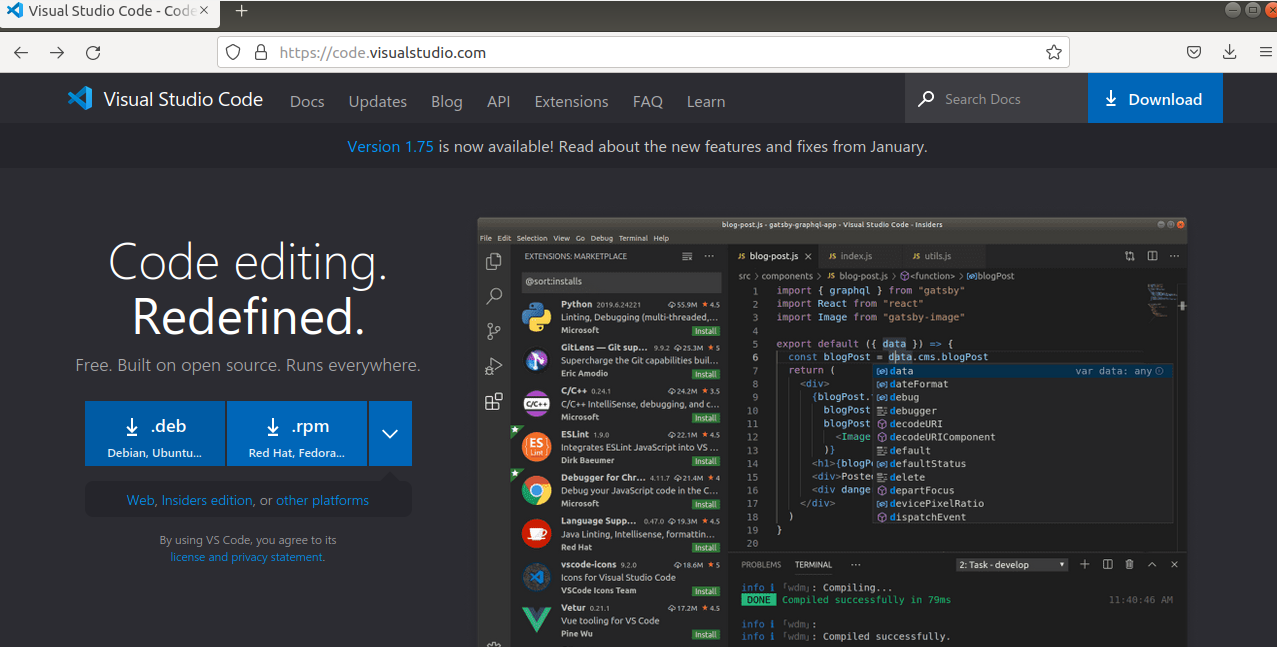1277x647 pixels.
Task: Open the Blog page
Action: click(x=447, y=101)
